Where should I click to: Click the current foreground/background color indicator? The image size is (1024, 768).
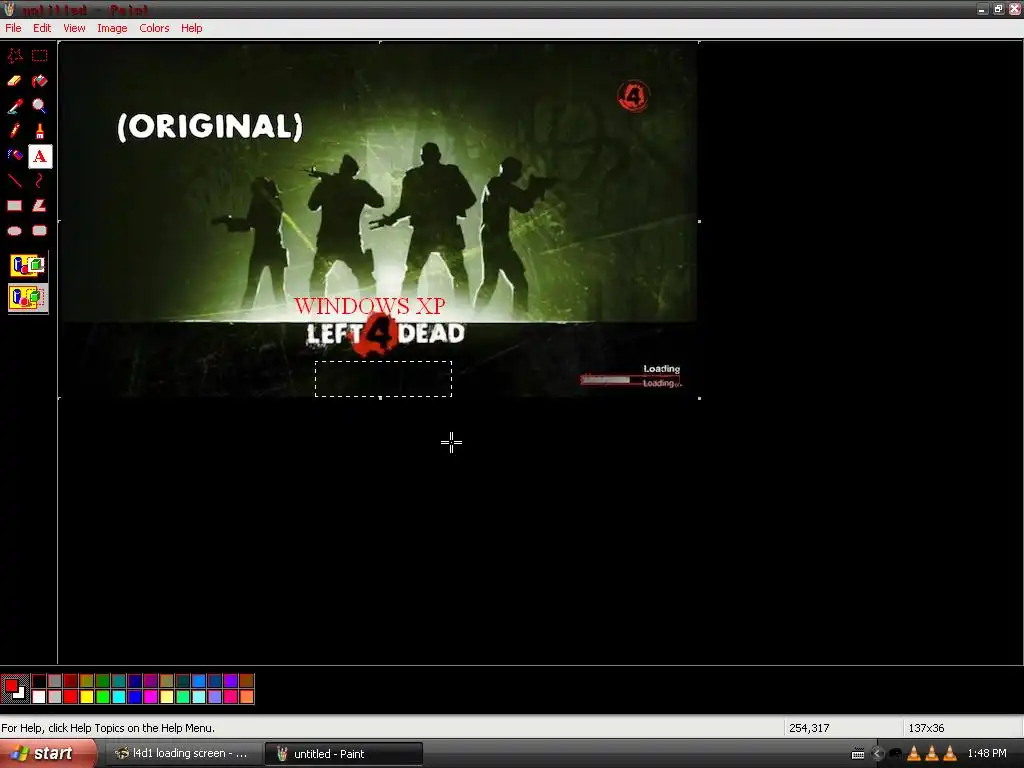pos(14,689)
